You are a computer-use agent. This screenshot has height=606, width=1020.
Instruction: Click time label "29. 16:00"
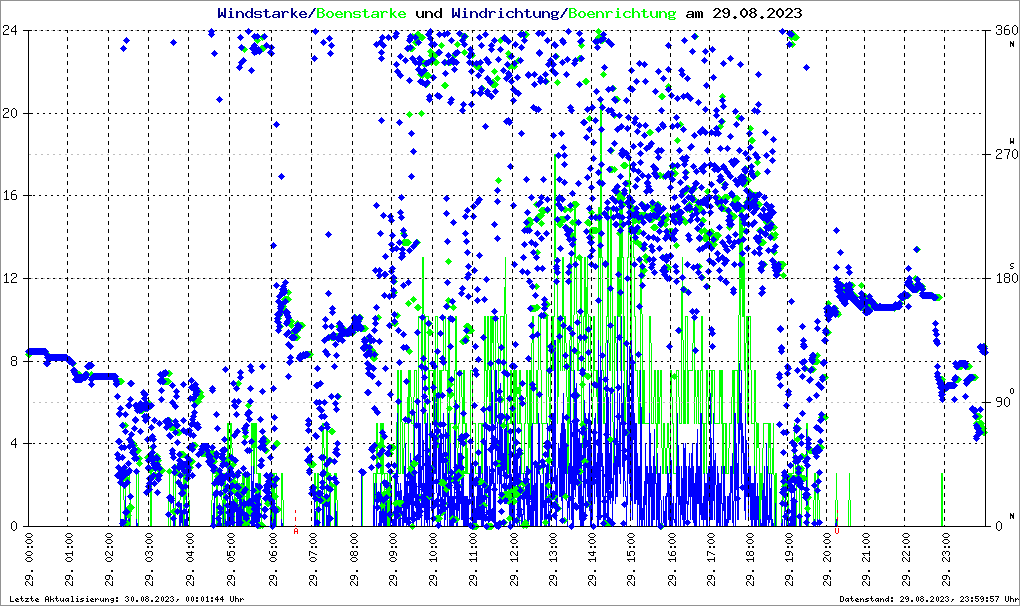pos(671,559)
